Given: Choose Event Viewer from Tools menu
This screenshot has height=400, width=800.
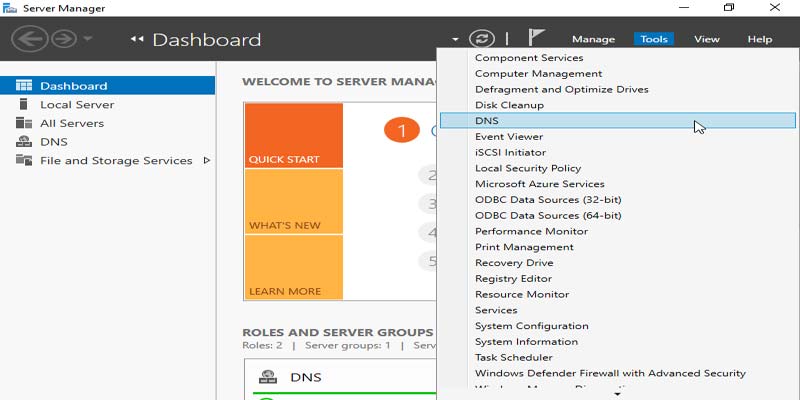Looking at the screenshot, I should (618, 136).
